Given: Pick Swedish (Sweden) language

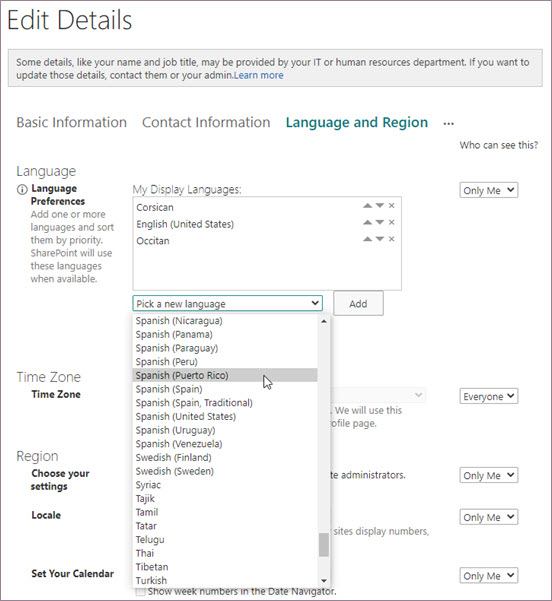Looking at the screenshot, I should [225, 471].
